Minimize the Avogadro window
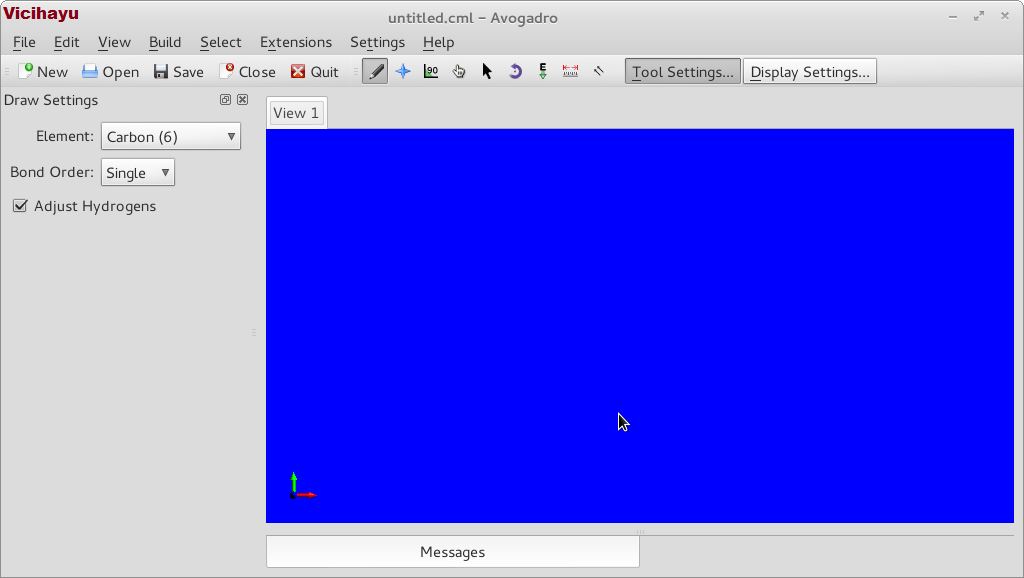The width and height of the screenshot is (1024, 578). pyautogui.click(x=953, y=16)
